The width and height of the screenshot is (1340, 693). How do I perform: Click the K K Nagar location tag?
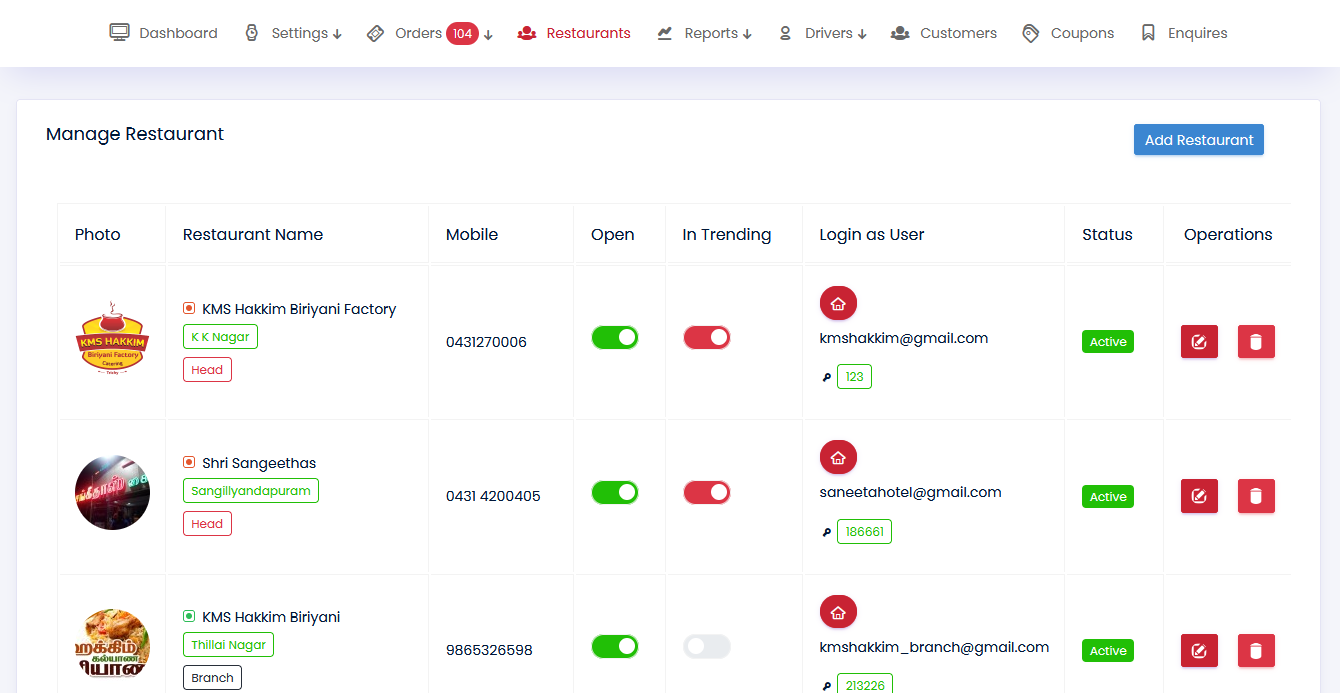click(x=220, y=337)
